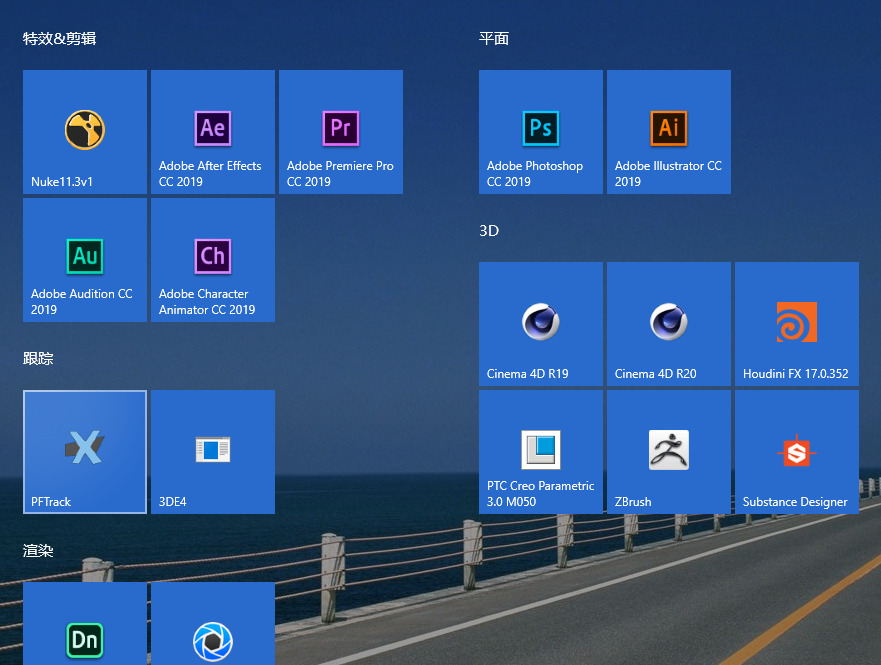Open Adobe Illustrator CC 2019 tile
The image size is (881, 665).
[669, 132]
